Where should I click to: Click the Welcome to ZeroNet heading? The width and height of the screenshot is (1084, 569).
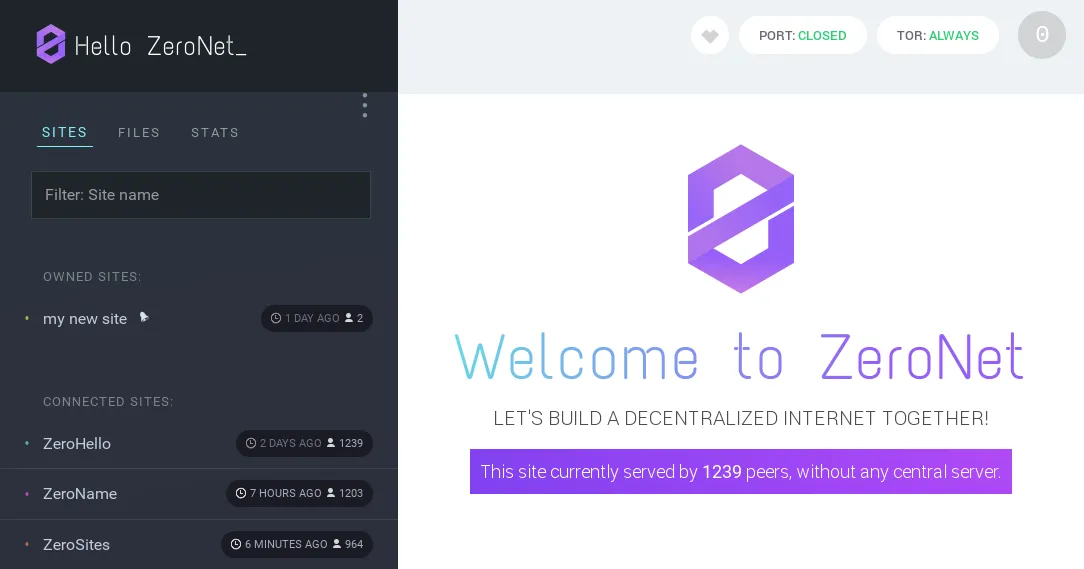tap(739, 357)
